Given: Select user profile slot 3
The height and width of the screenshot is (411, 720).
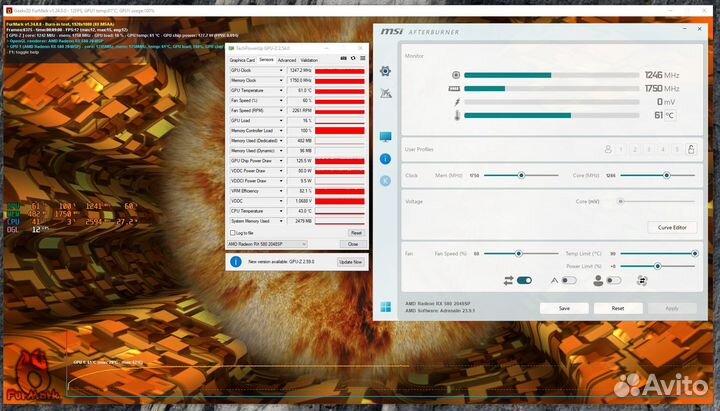Looking at the screenshot, I should click(649, 149).
